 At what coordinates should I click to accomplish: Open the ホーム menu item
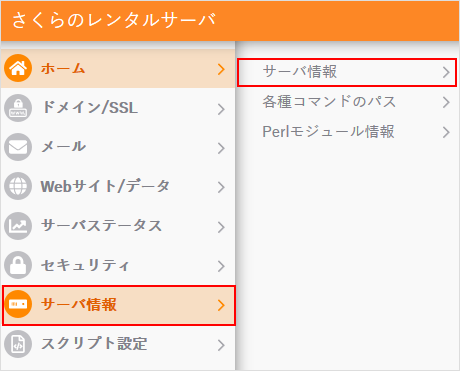coord(118,69)
